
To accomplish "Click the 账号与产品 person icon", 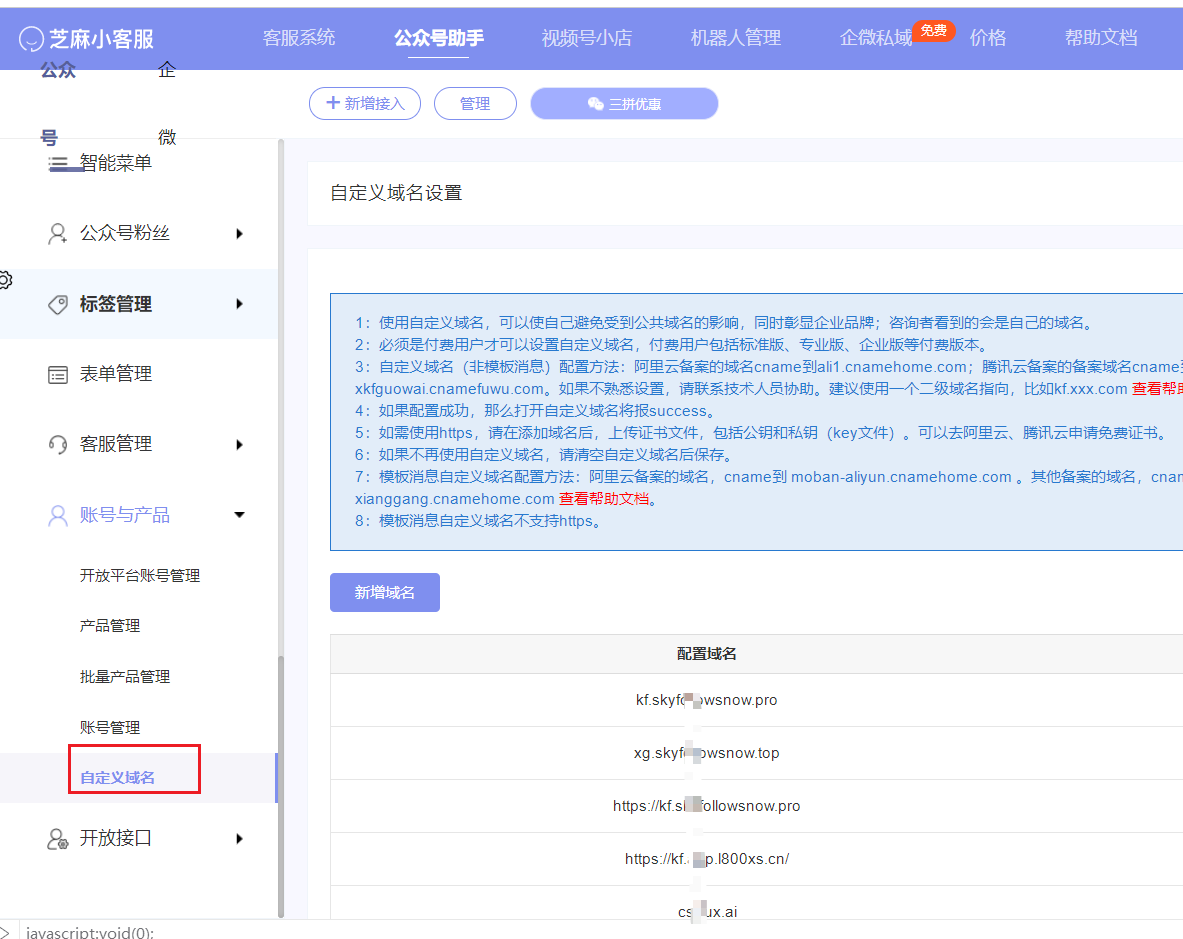I will click(x=58, y=516).
